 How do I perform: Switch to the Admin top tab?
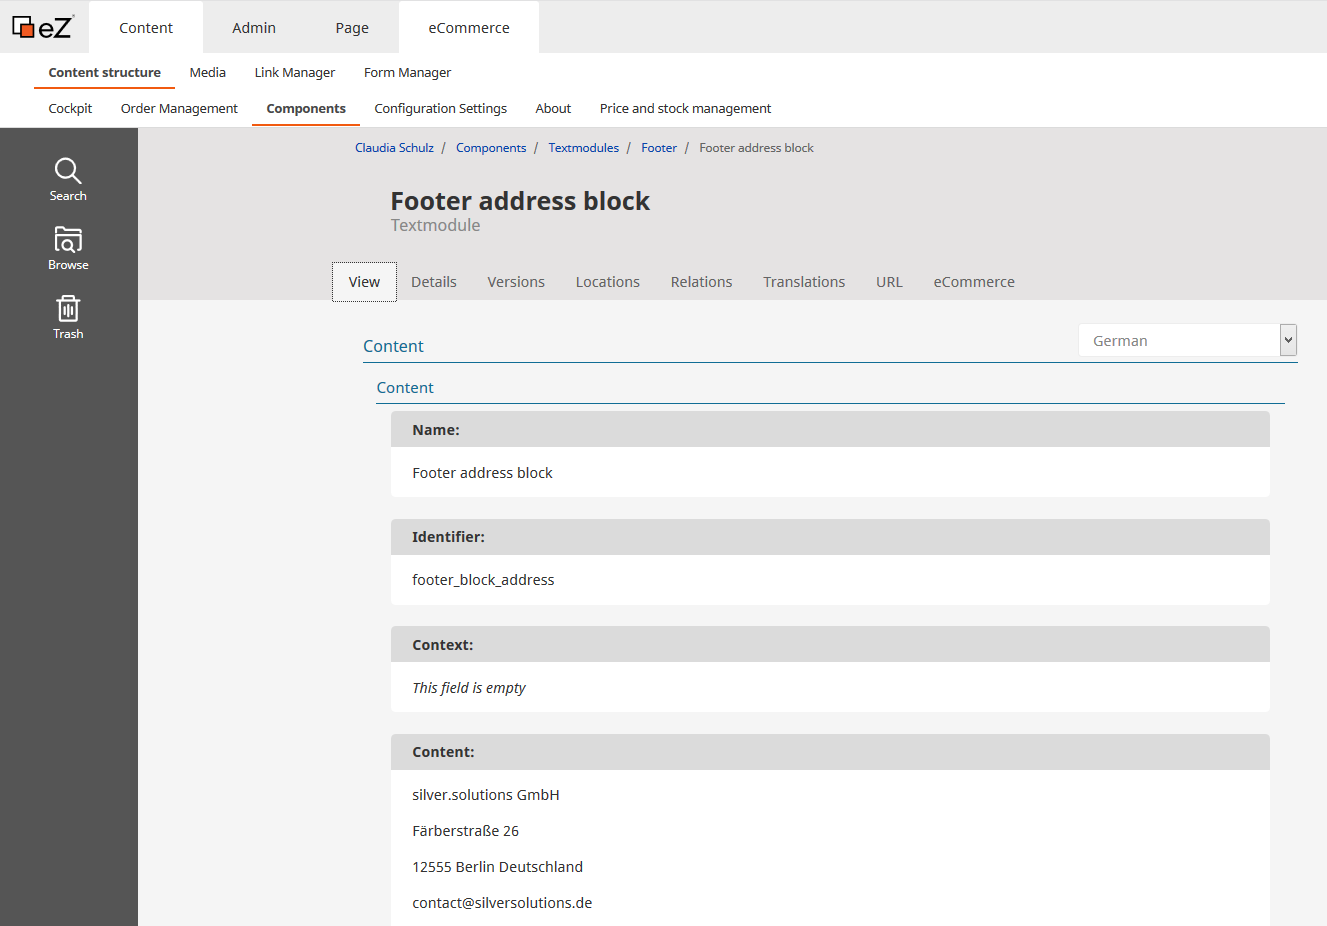click(x=254, y=28)
